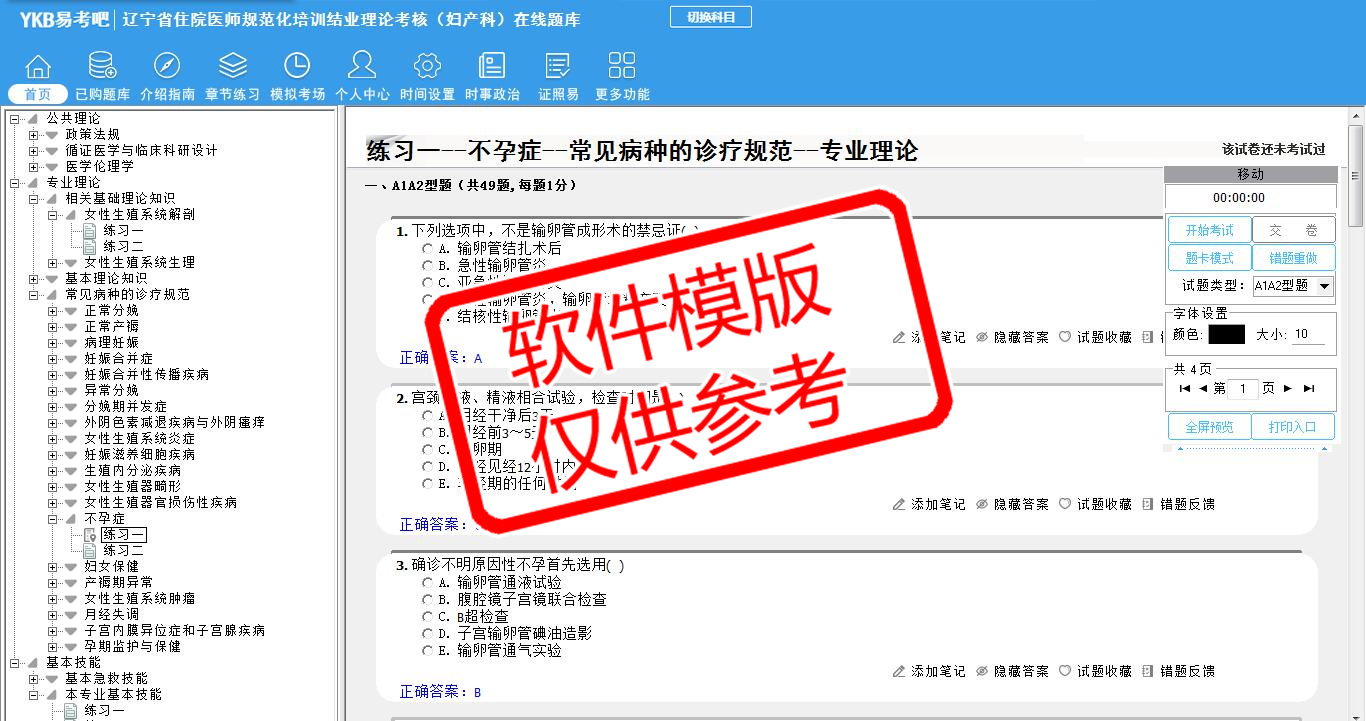This screenshot has width=1366, height=721.
Task: Expand the 政策法规 tree node
Action: point(34,134)
